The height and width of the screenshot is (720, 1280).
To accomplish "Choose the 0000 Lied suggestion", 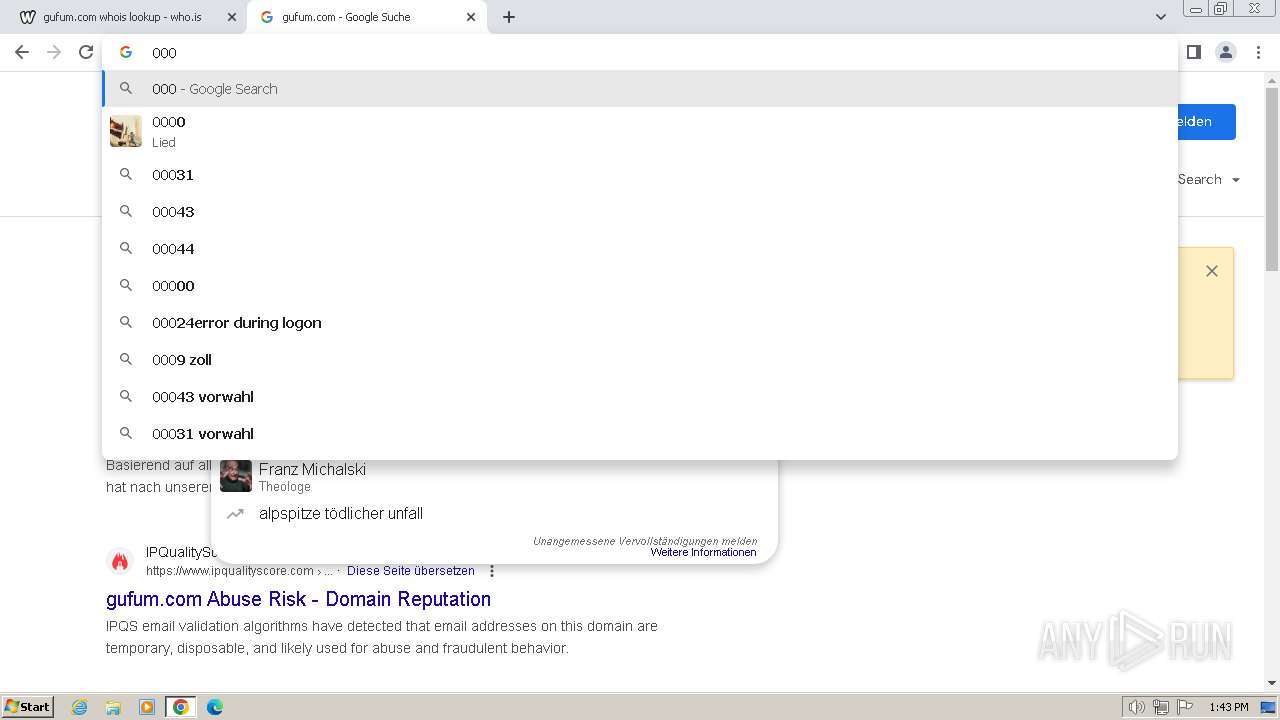I will [x=640, y=131].
